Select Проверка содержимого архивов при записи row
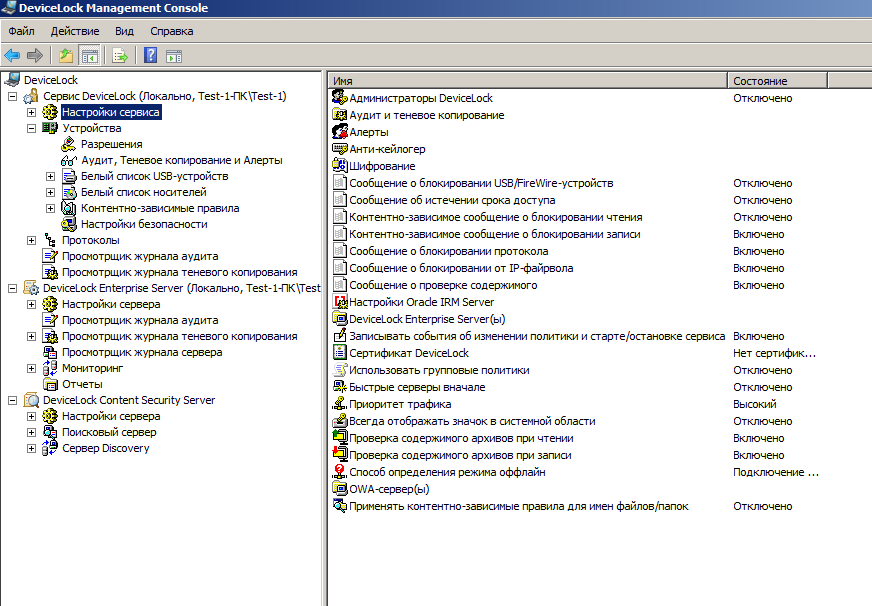The width and height of the screenshot is (872, 606). pos(460,455)
